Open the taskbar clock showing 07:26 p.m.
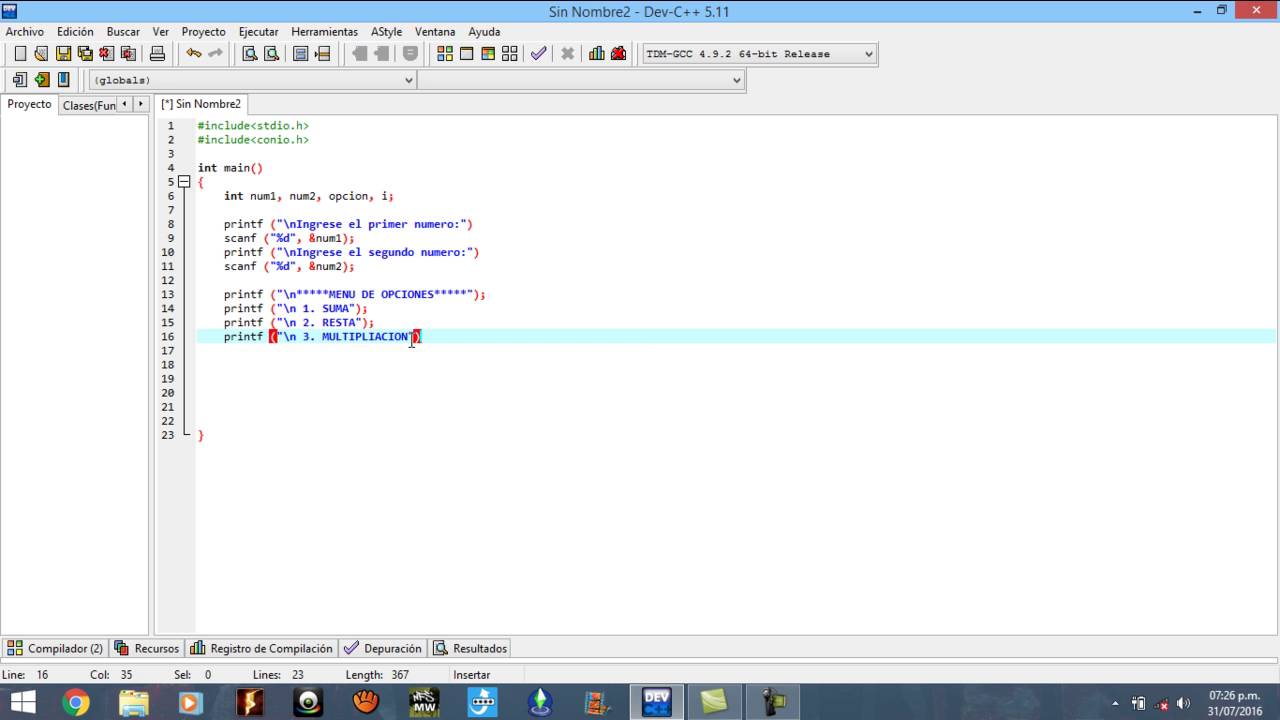Image resolution: width=1280 pixels, height=720 pixels. click(x=1234, y=703)
